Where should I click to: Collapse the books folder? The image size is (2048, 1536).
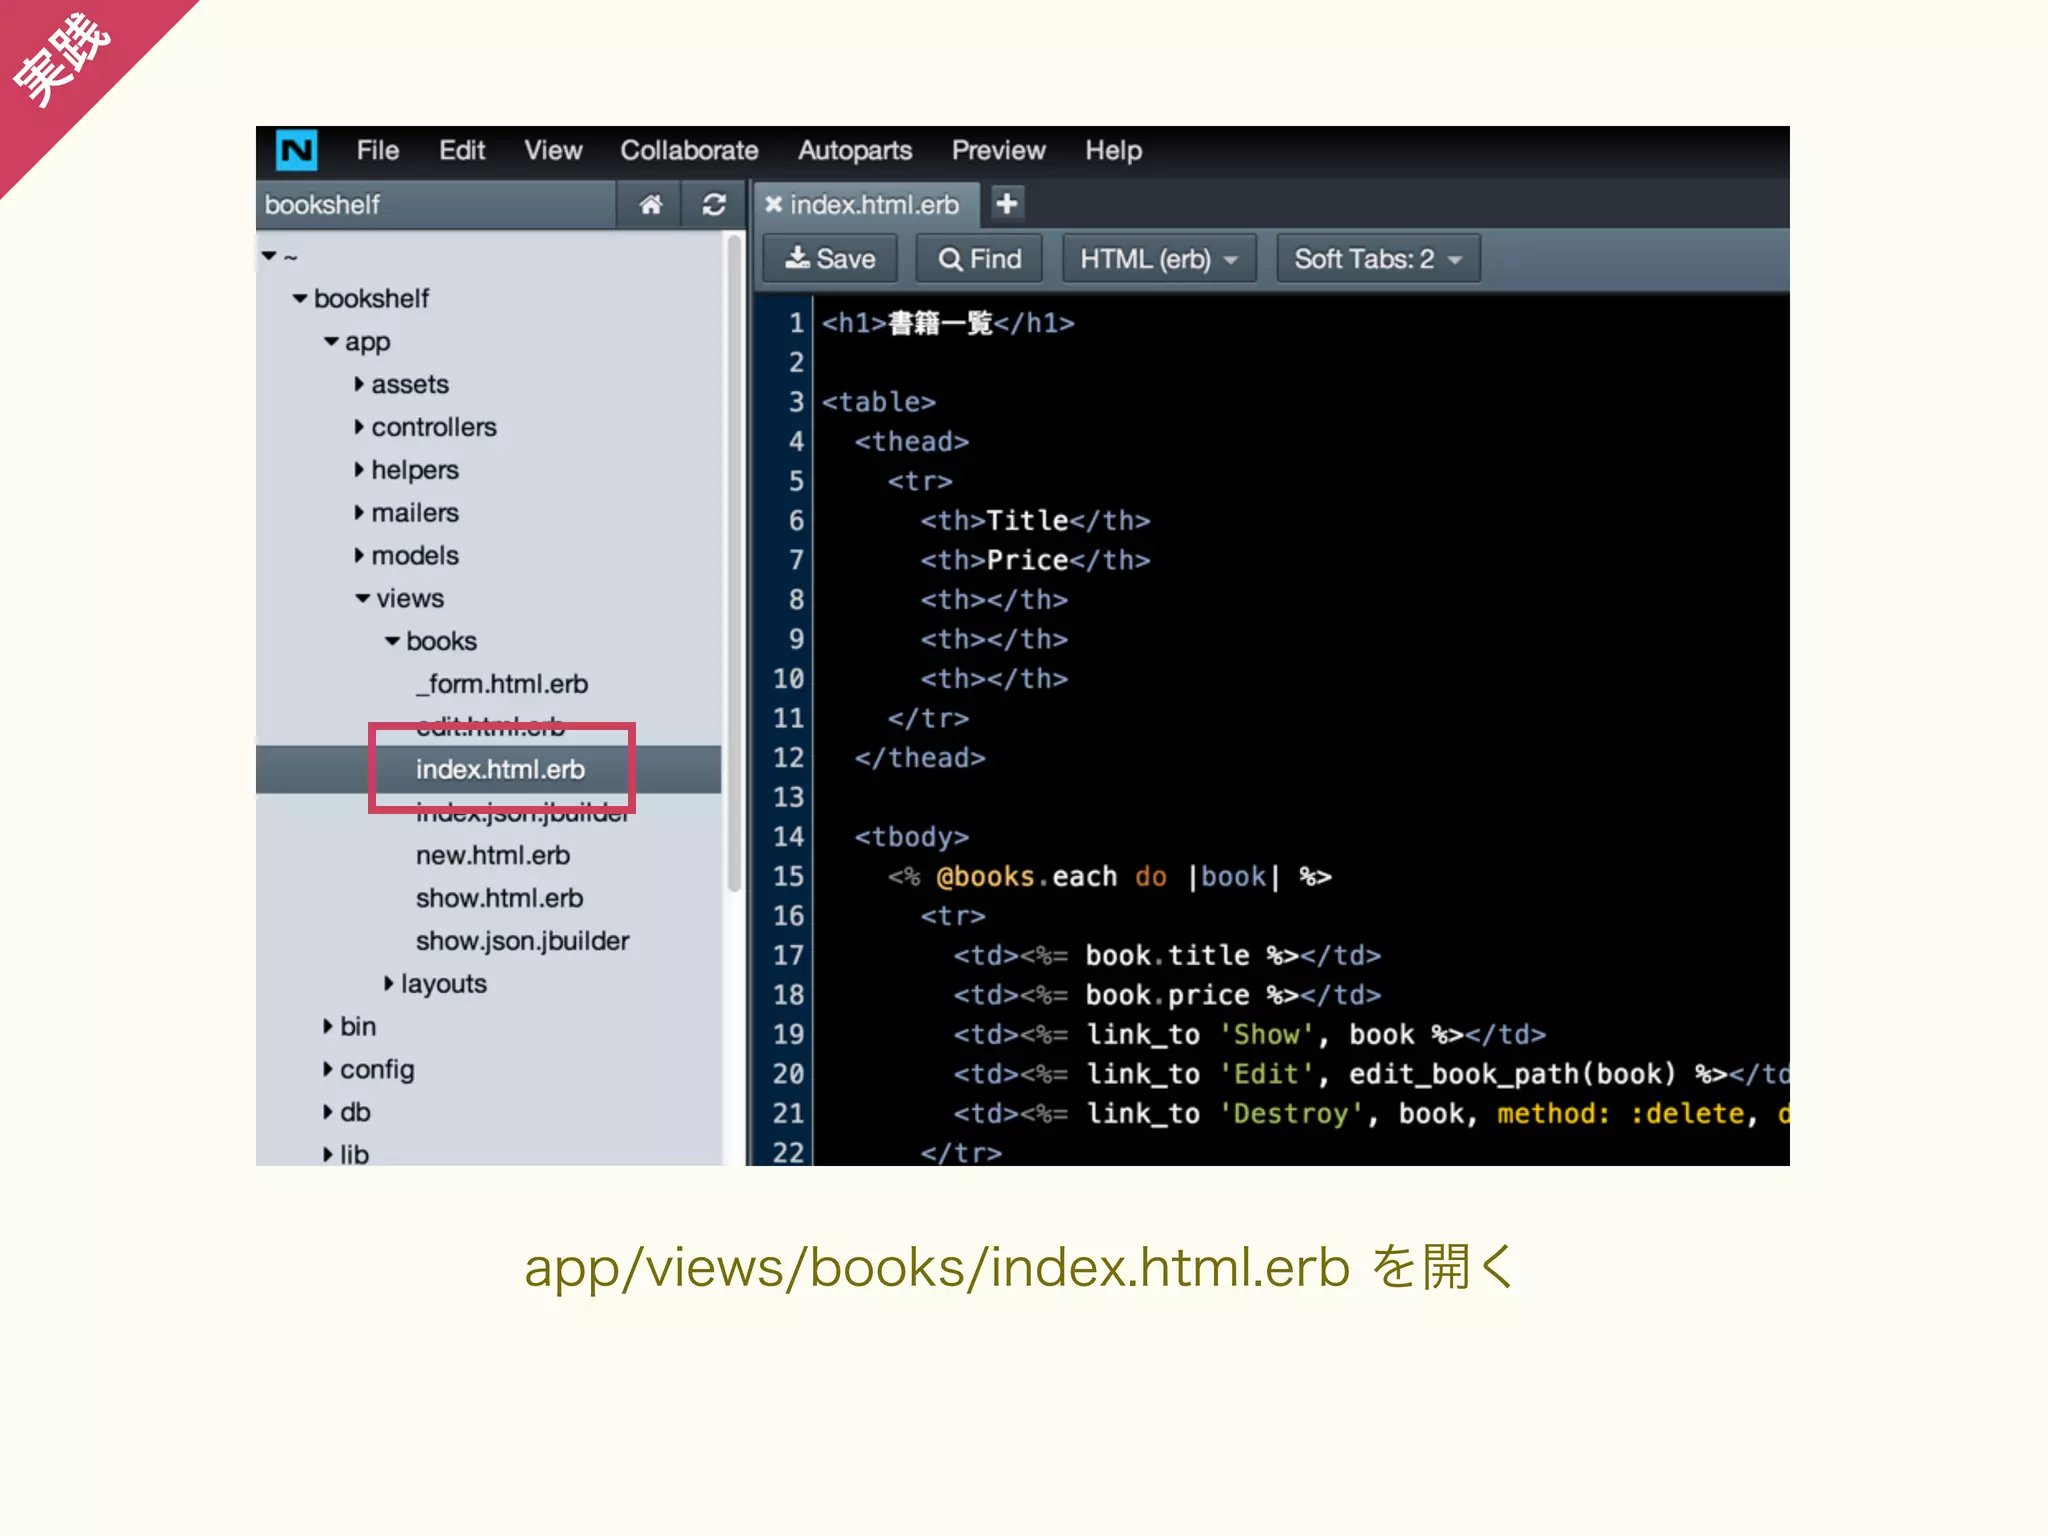pyautogui.click(x=392, y=641)
